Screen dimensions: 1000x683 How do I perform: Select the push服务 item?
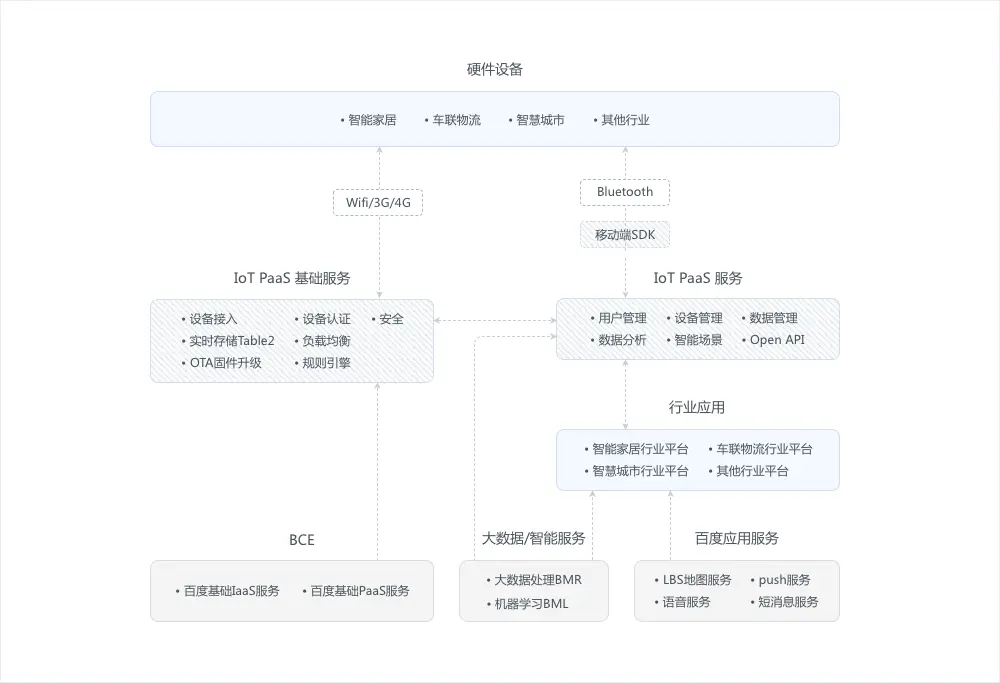click(x=784, y=580)
